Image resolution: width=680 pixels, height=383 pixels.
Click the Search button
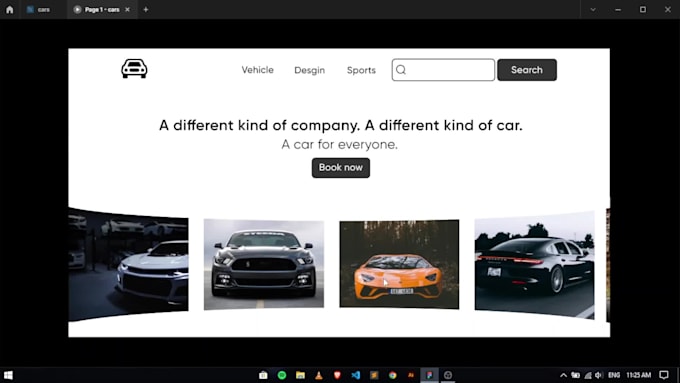pos(527,70)
